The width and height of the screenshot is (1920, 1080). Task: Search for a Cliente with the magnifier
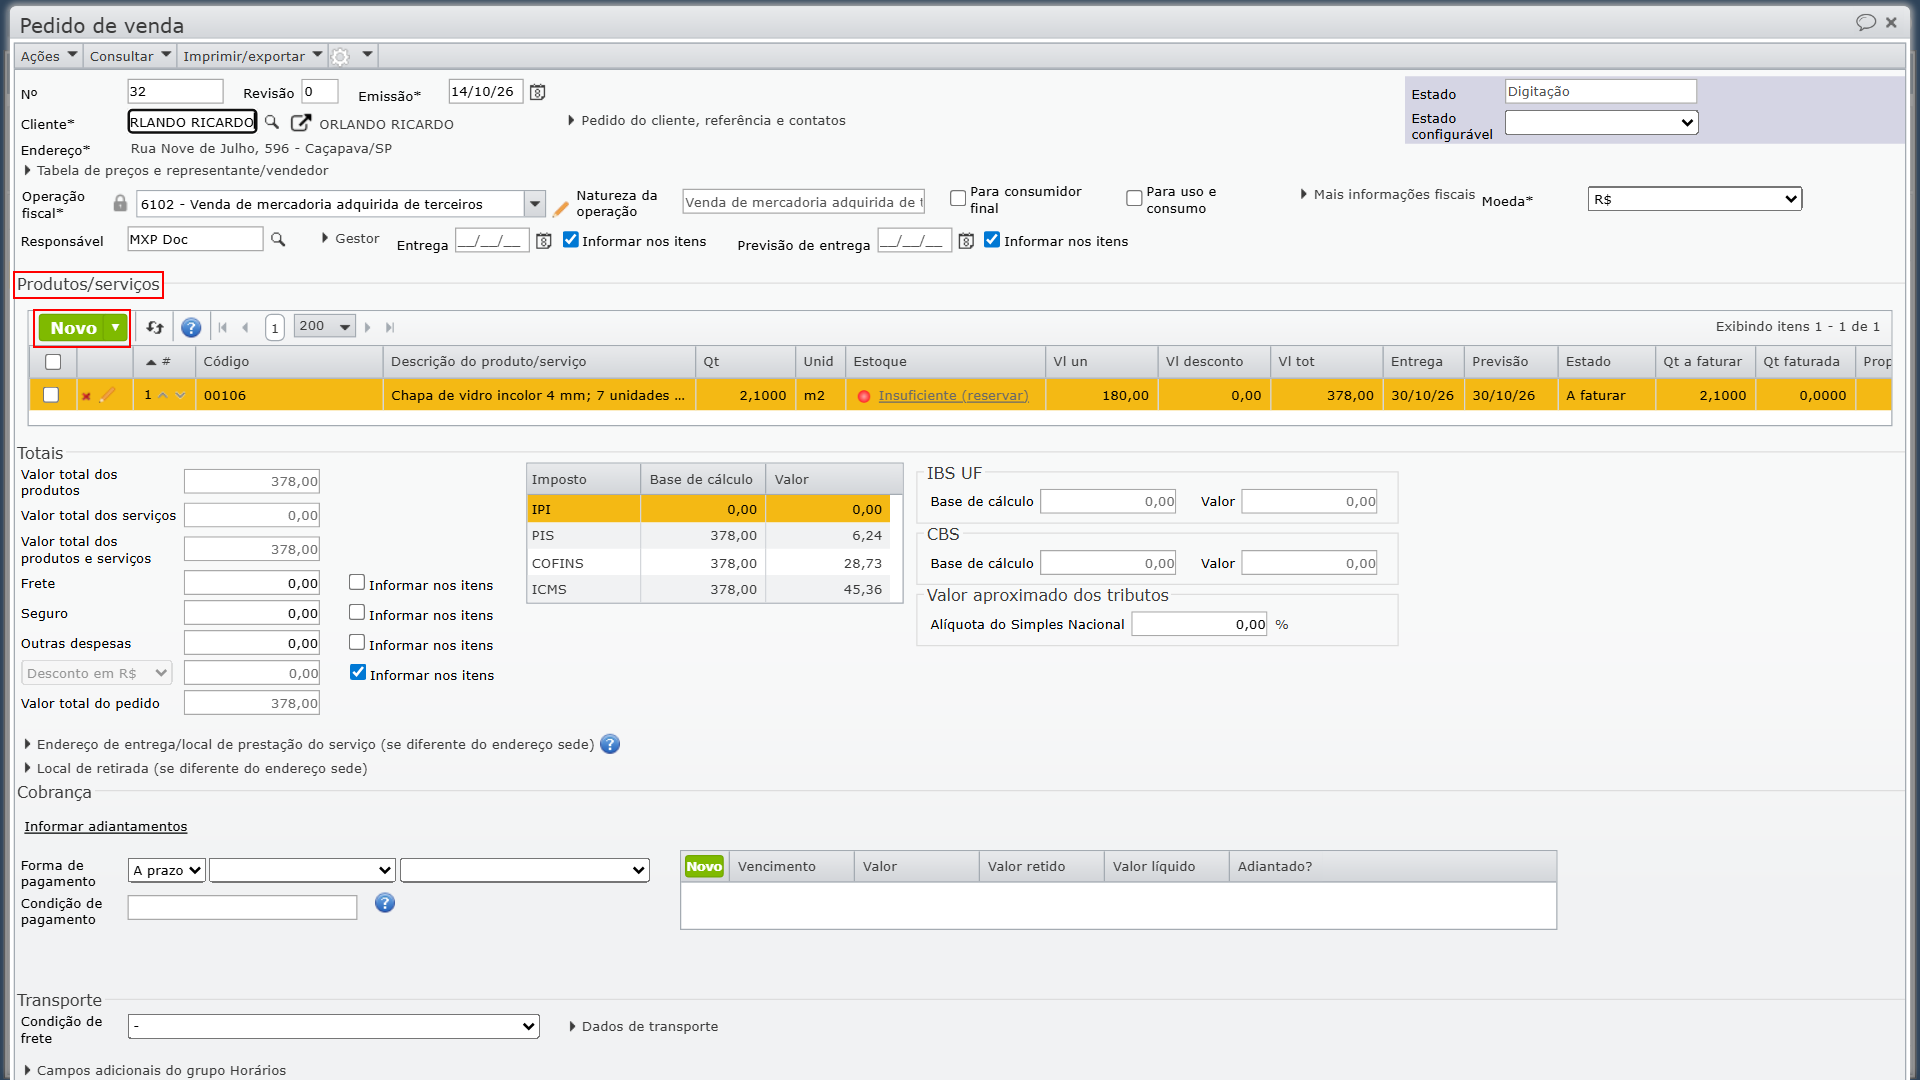pos(272,122)
